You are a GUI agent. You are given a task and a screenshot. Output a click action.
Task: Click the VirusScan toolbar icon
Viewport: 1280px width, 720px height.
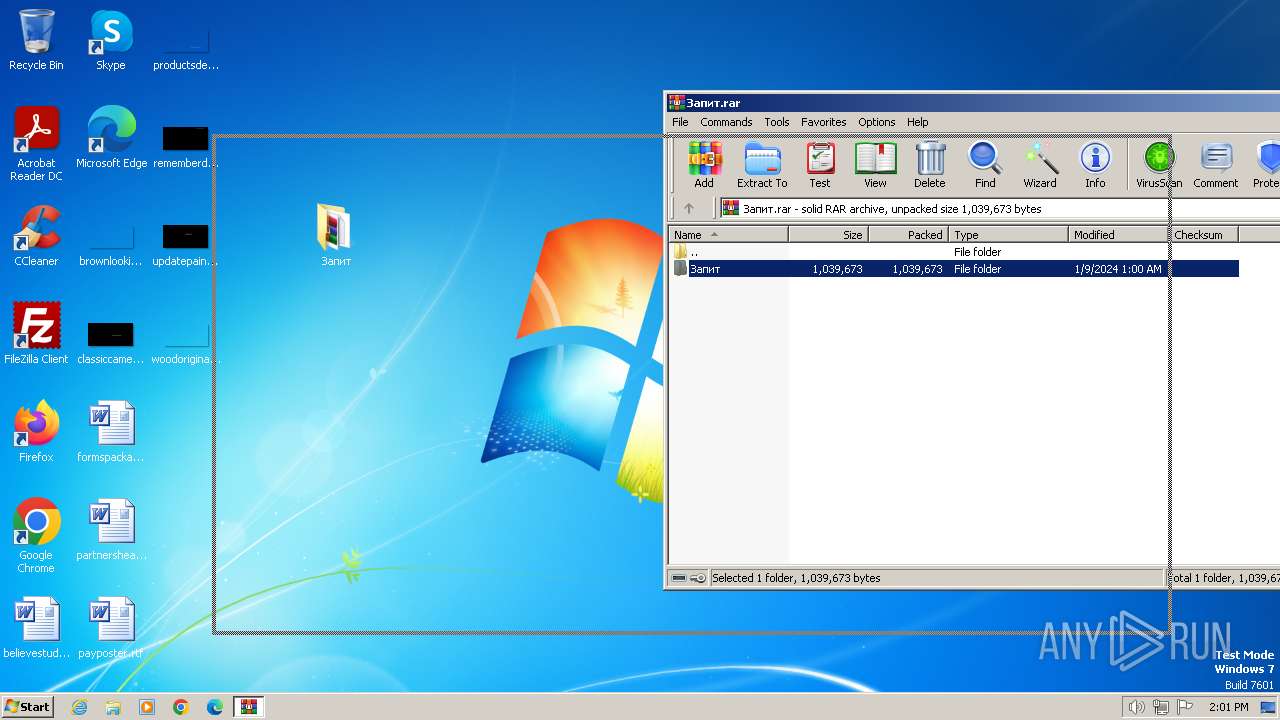[1159, 165]
